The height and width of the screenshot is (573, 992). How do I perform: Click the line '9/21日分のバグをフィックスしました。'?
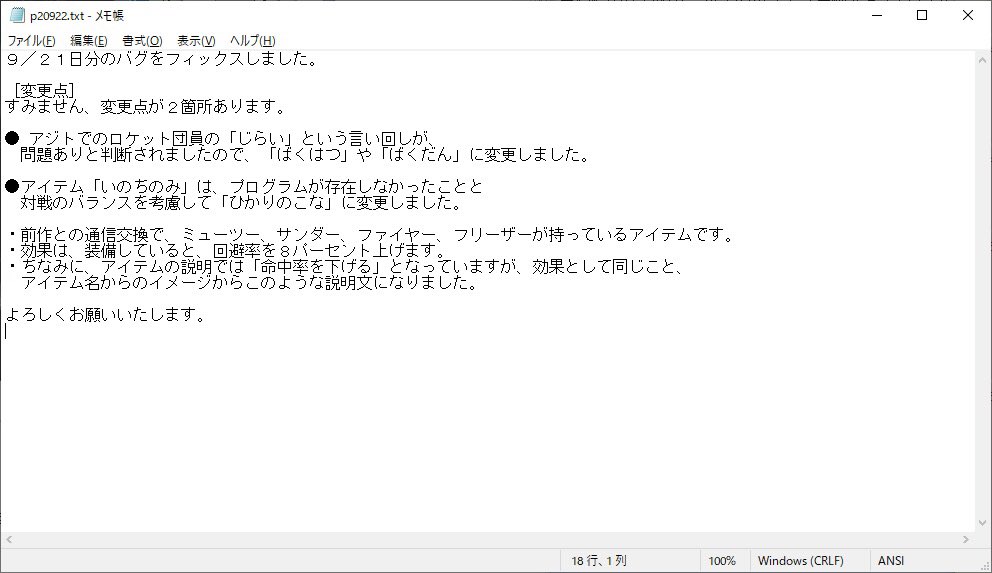coord(162,59)
